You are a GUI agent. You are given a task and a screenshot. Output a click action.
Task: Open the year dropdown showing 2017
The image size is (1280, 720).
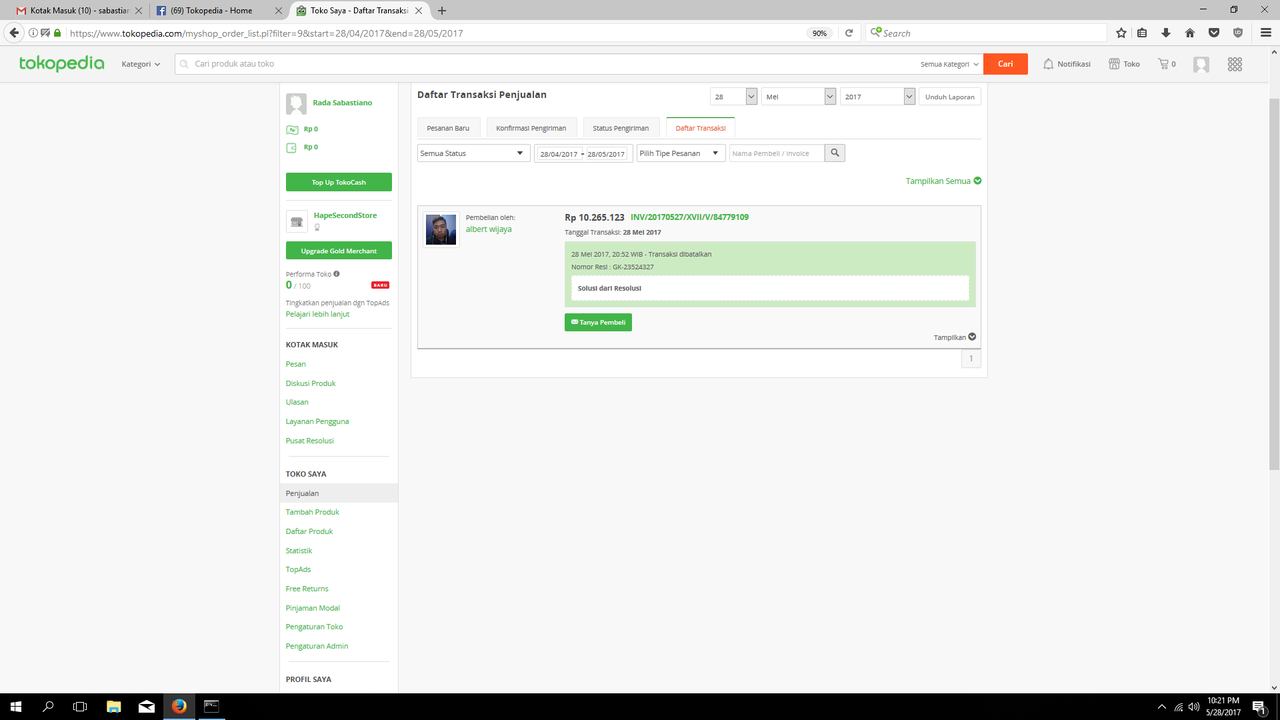[x=878, y=97]
